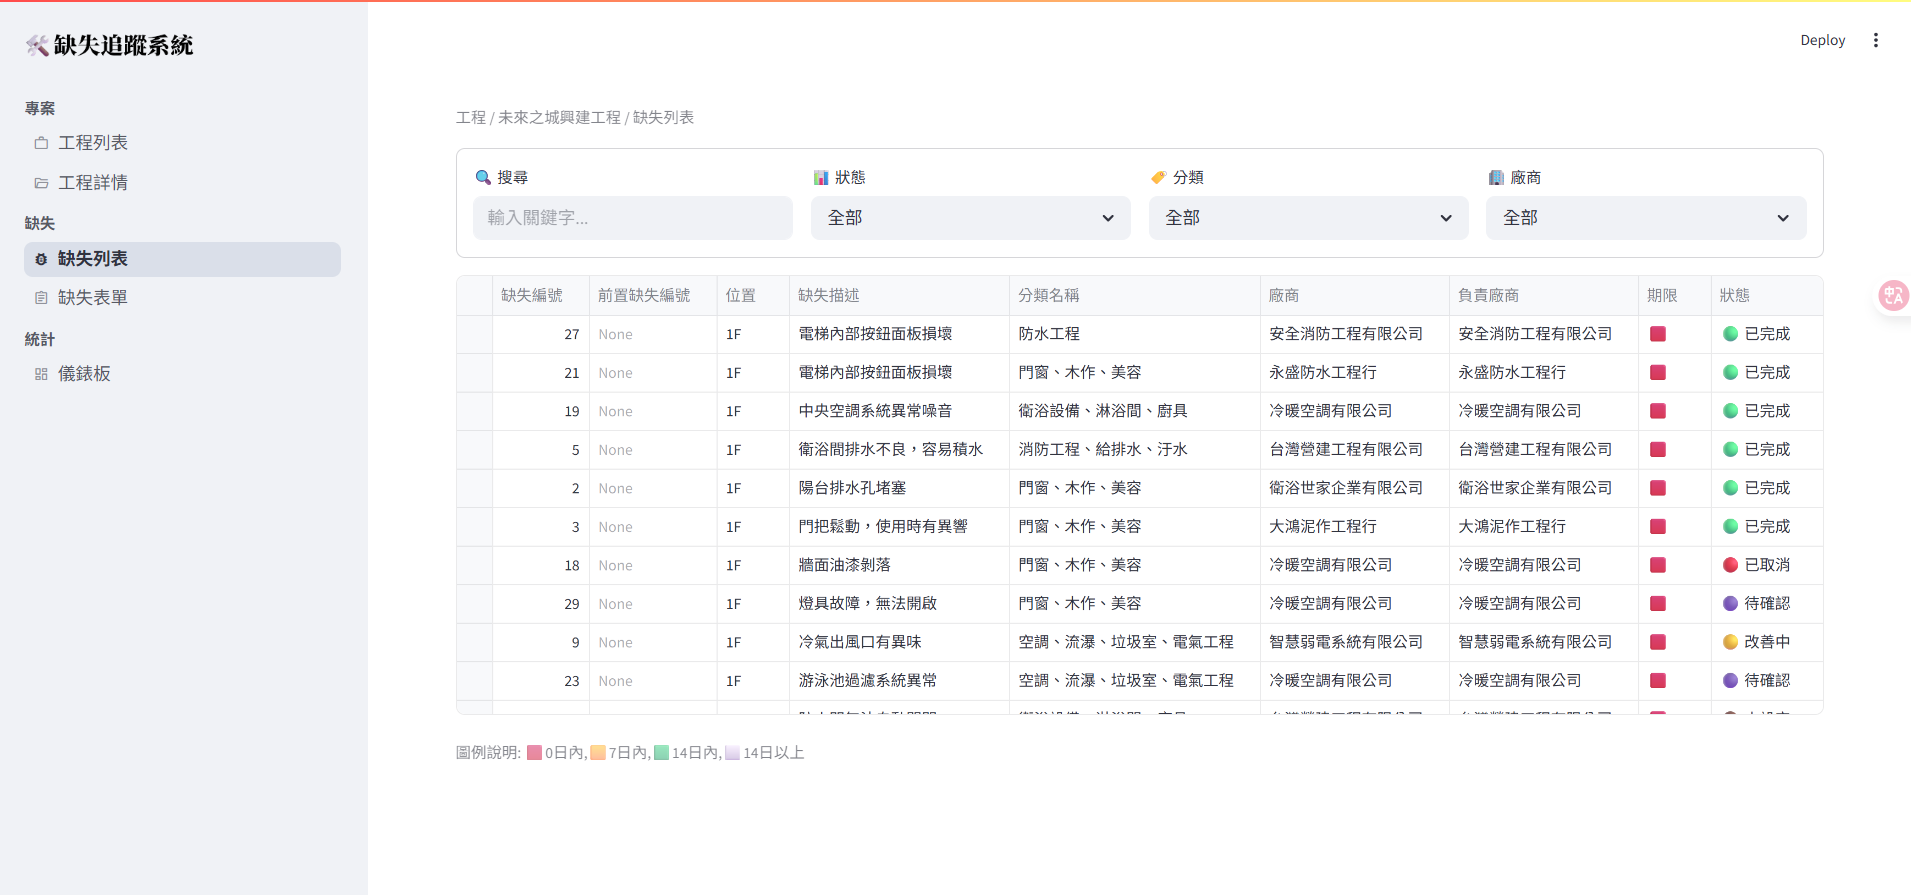Click the red deadline swatch for defect 21

tap(1657, 373)
